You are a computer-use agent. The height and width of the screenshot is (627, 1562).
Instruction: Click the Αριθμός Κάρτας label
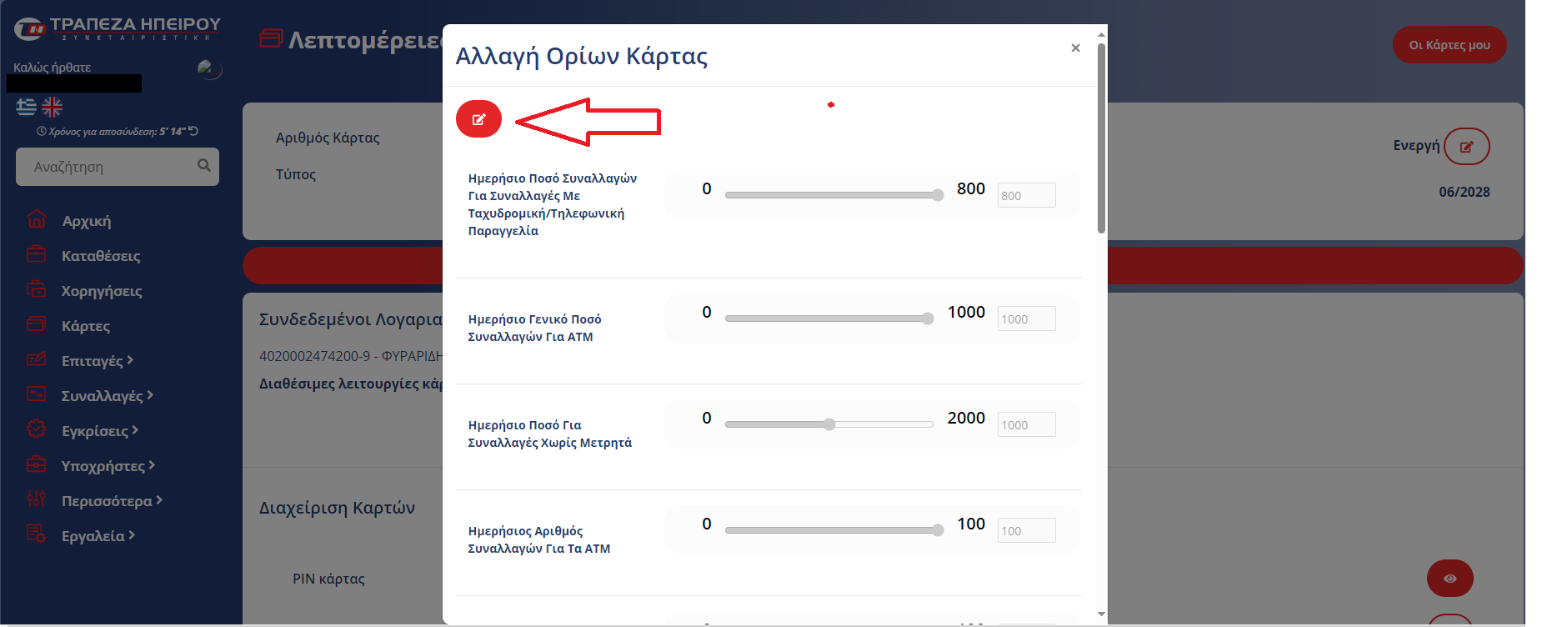[x=328, y=138]
